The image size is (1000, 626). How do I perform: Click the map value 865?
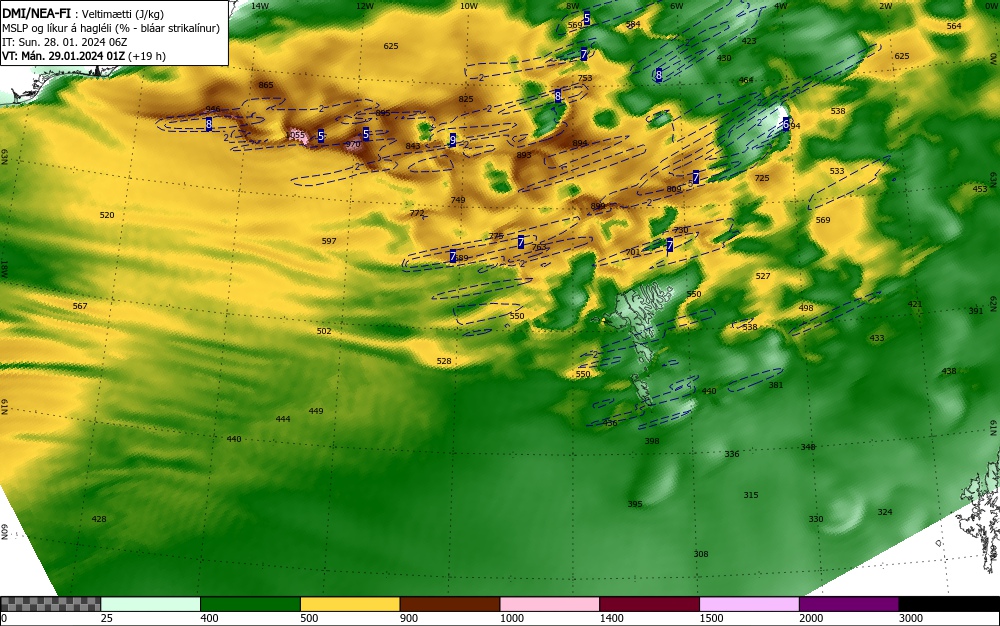[266, 85]
